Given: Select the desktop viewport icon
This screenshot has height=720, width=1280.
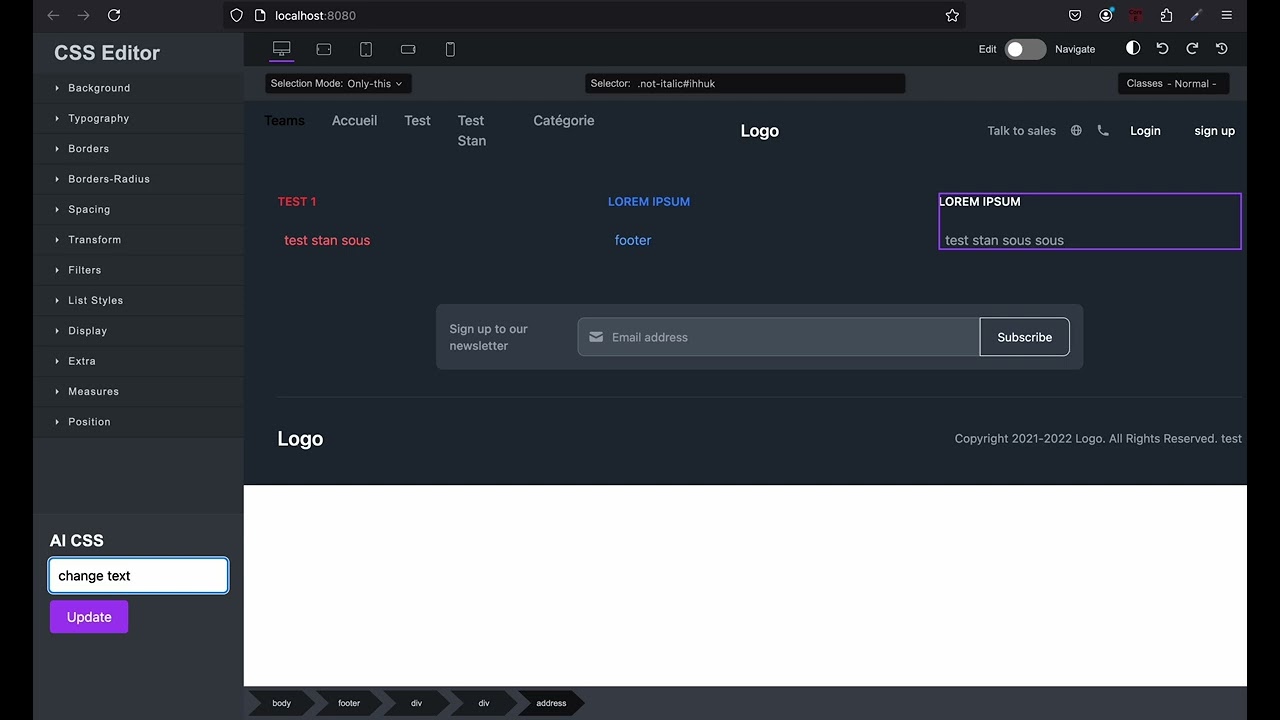Looking at the screenshot, I should pos(282,49).
